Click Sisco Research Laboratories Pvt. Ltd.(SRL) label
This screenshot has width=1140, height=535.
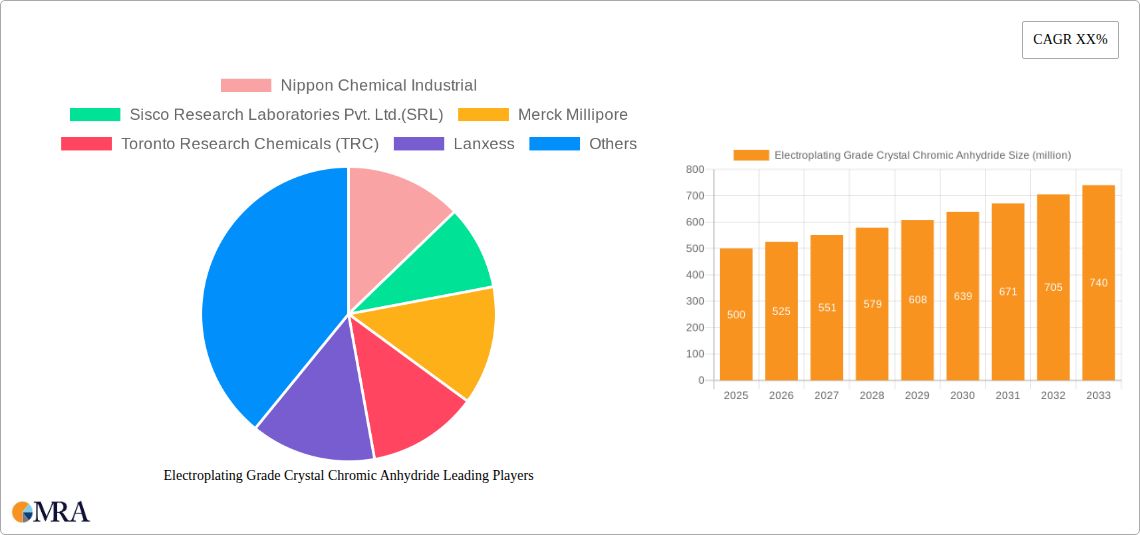(x=286, y=115)
